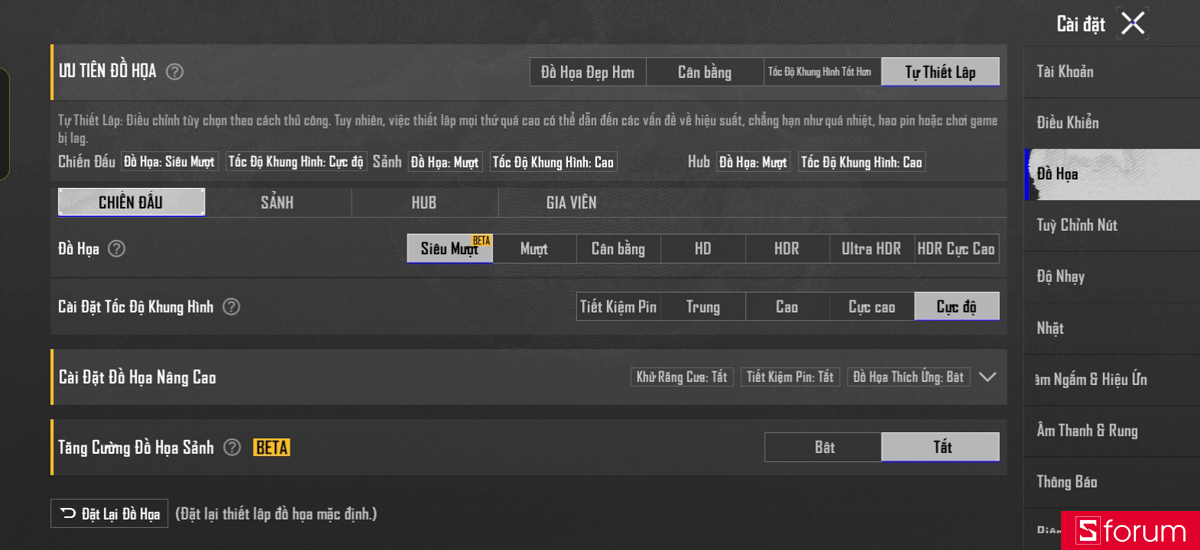1200x550 pixels.
Task: Choose HDR Cực Cao graphics quality
Action: (x=956, y=248)
